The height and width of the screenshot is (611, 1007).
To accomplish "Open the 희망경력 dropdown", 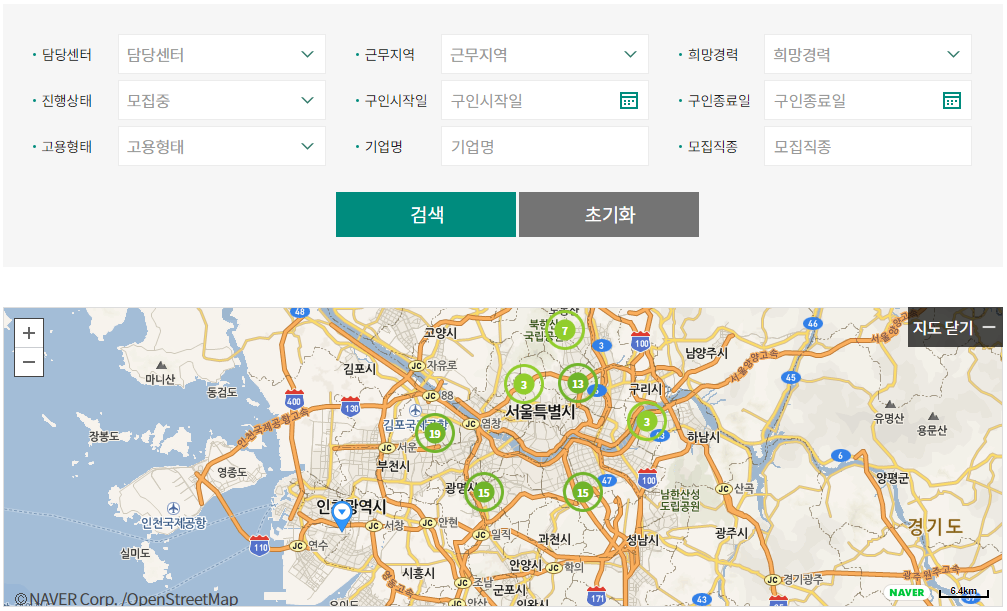I will (x=867, y=54).
